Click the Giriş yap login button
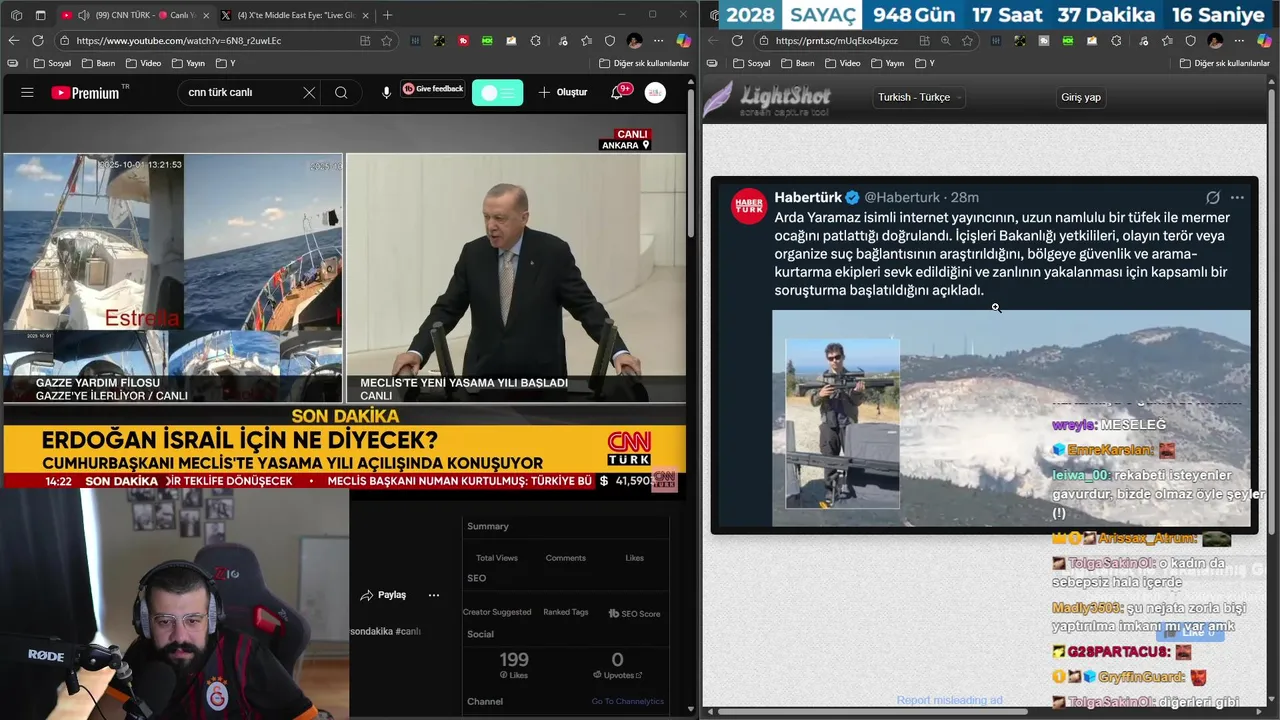 tap(1080, 97)
